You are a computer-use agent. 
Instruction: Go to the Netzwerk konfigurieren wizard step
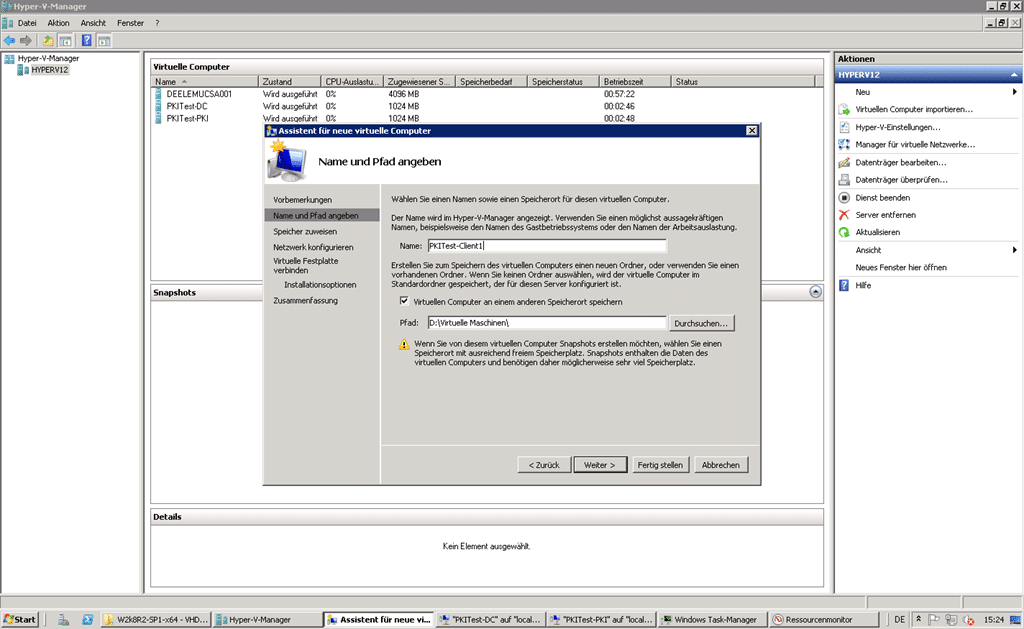pos(313,248)
